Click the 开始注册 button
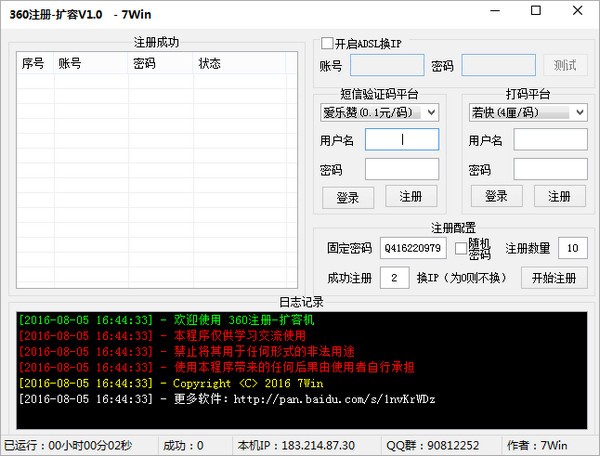Screen dimensions: 600x456 coord(554,277)
